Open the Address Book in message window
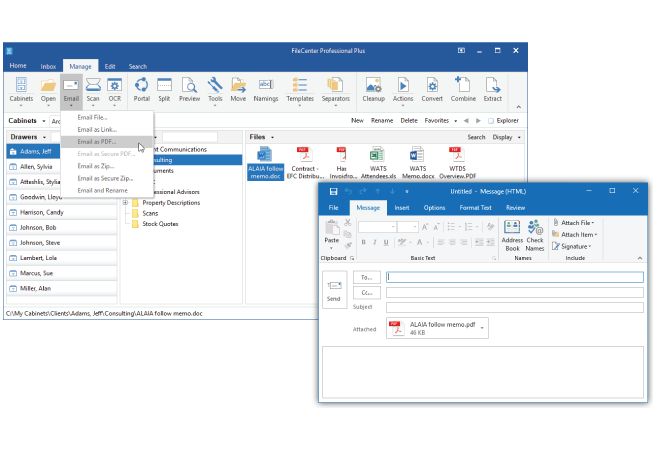Viewport: 654px width, 456px height. (x=512, y=234)
